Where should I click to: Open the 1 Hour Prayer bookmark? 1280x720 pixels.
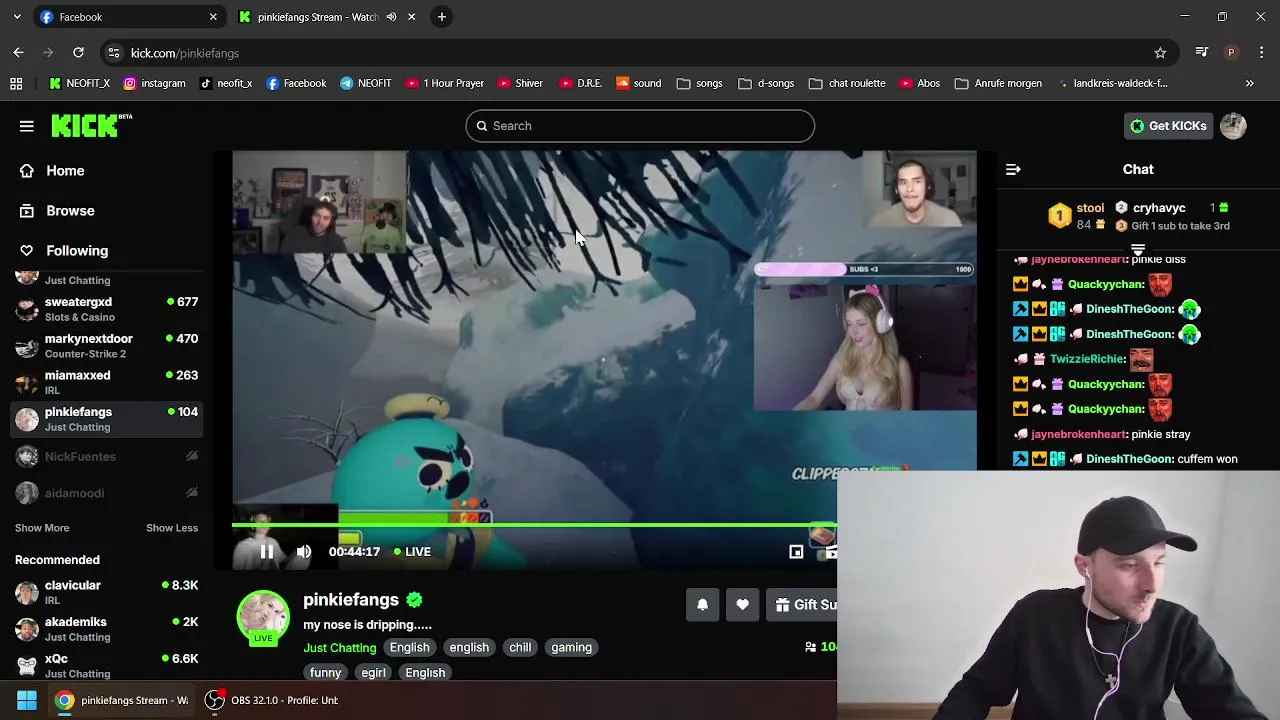point(445,84)
